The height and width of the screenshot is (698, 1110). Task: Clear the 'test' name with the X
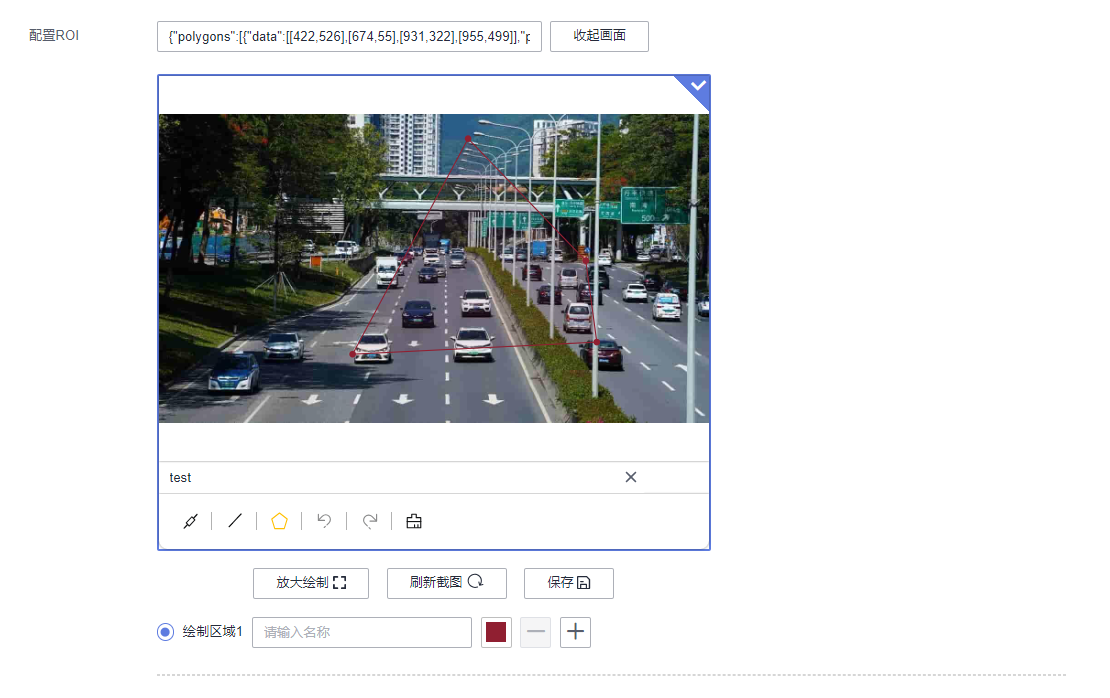tap(631, 477)
